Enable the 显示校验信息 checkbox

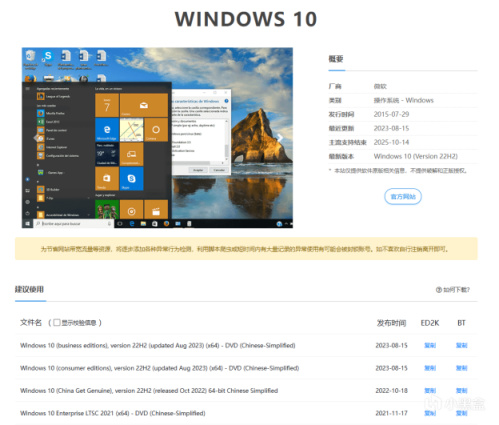click(57, 322)
